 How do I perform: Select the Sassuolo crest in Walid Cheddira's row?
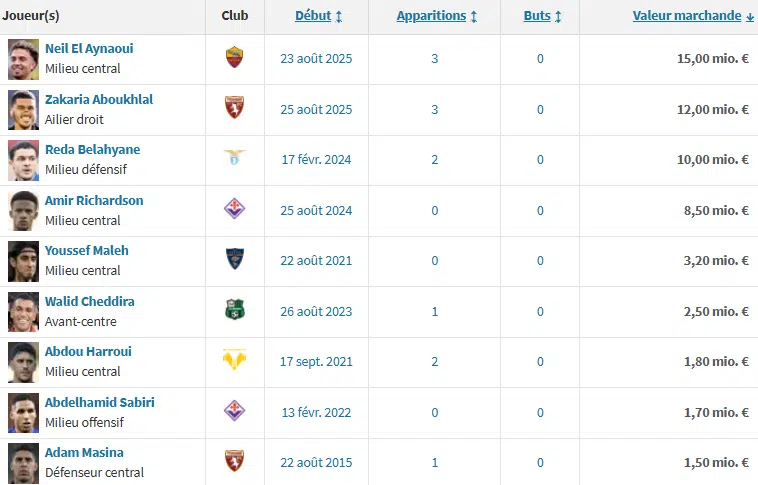234,311
